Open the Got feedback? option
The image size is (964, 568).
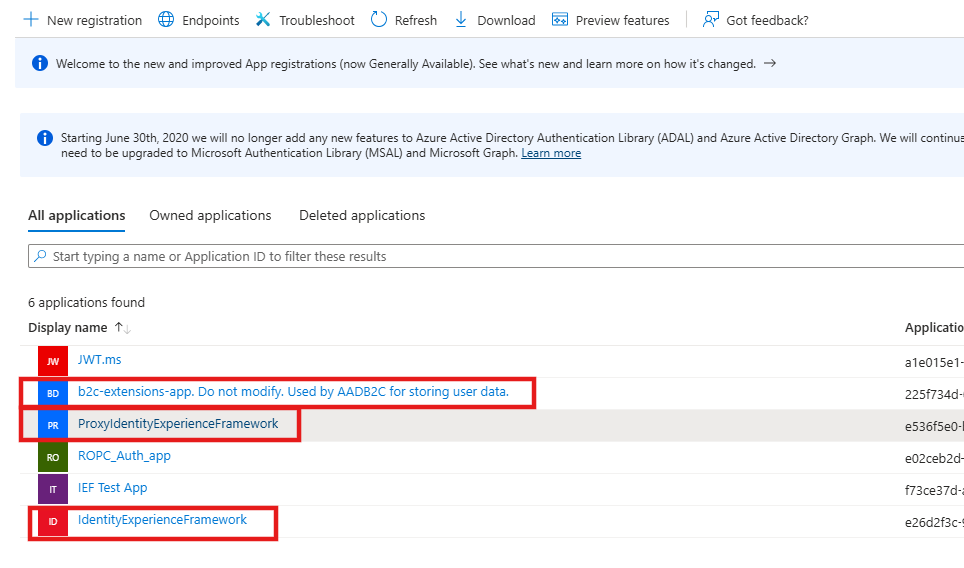pyautogui.click(x=756, y=20)
